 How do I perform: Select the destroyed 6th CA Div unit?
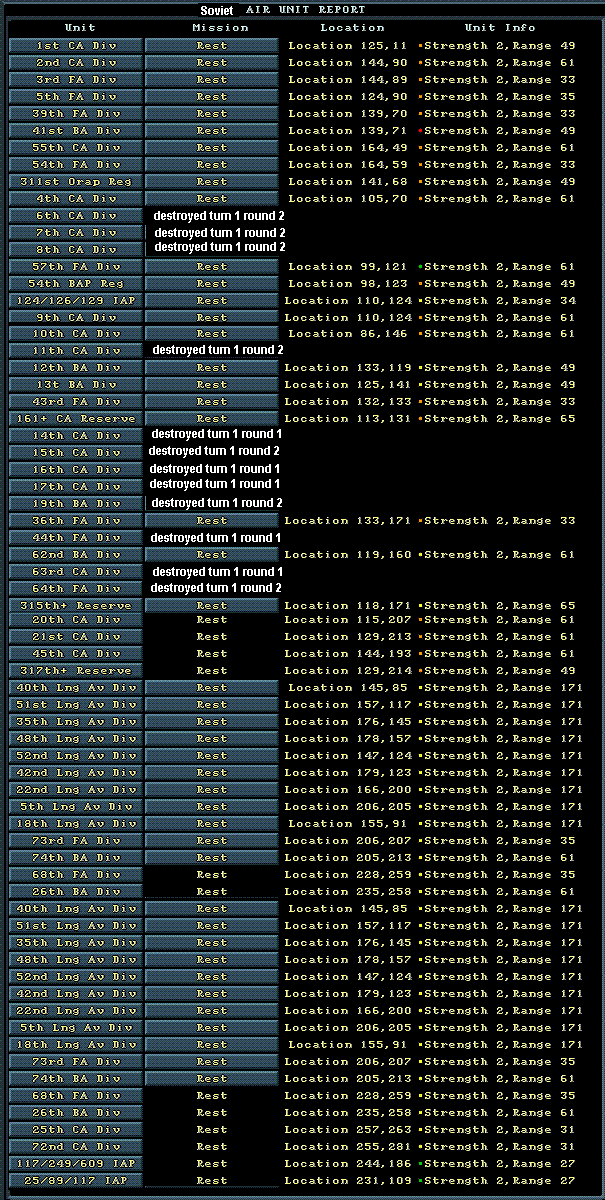pos(76,216)
